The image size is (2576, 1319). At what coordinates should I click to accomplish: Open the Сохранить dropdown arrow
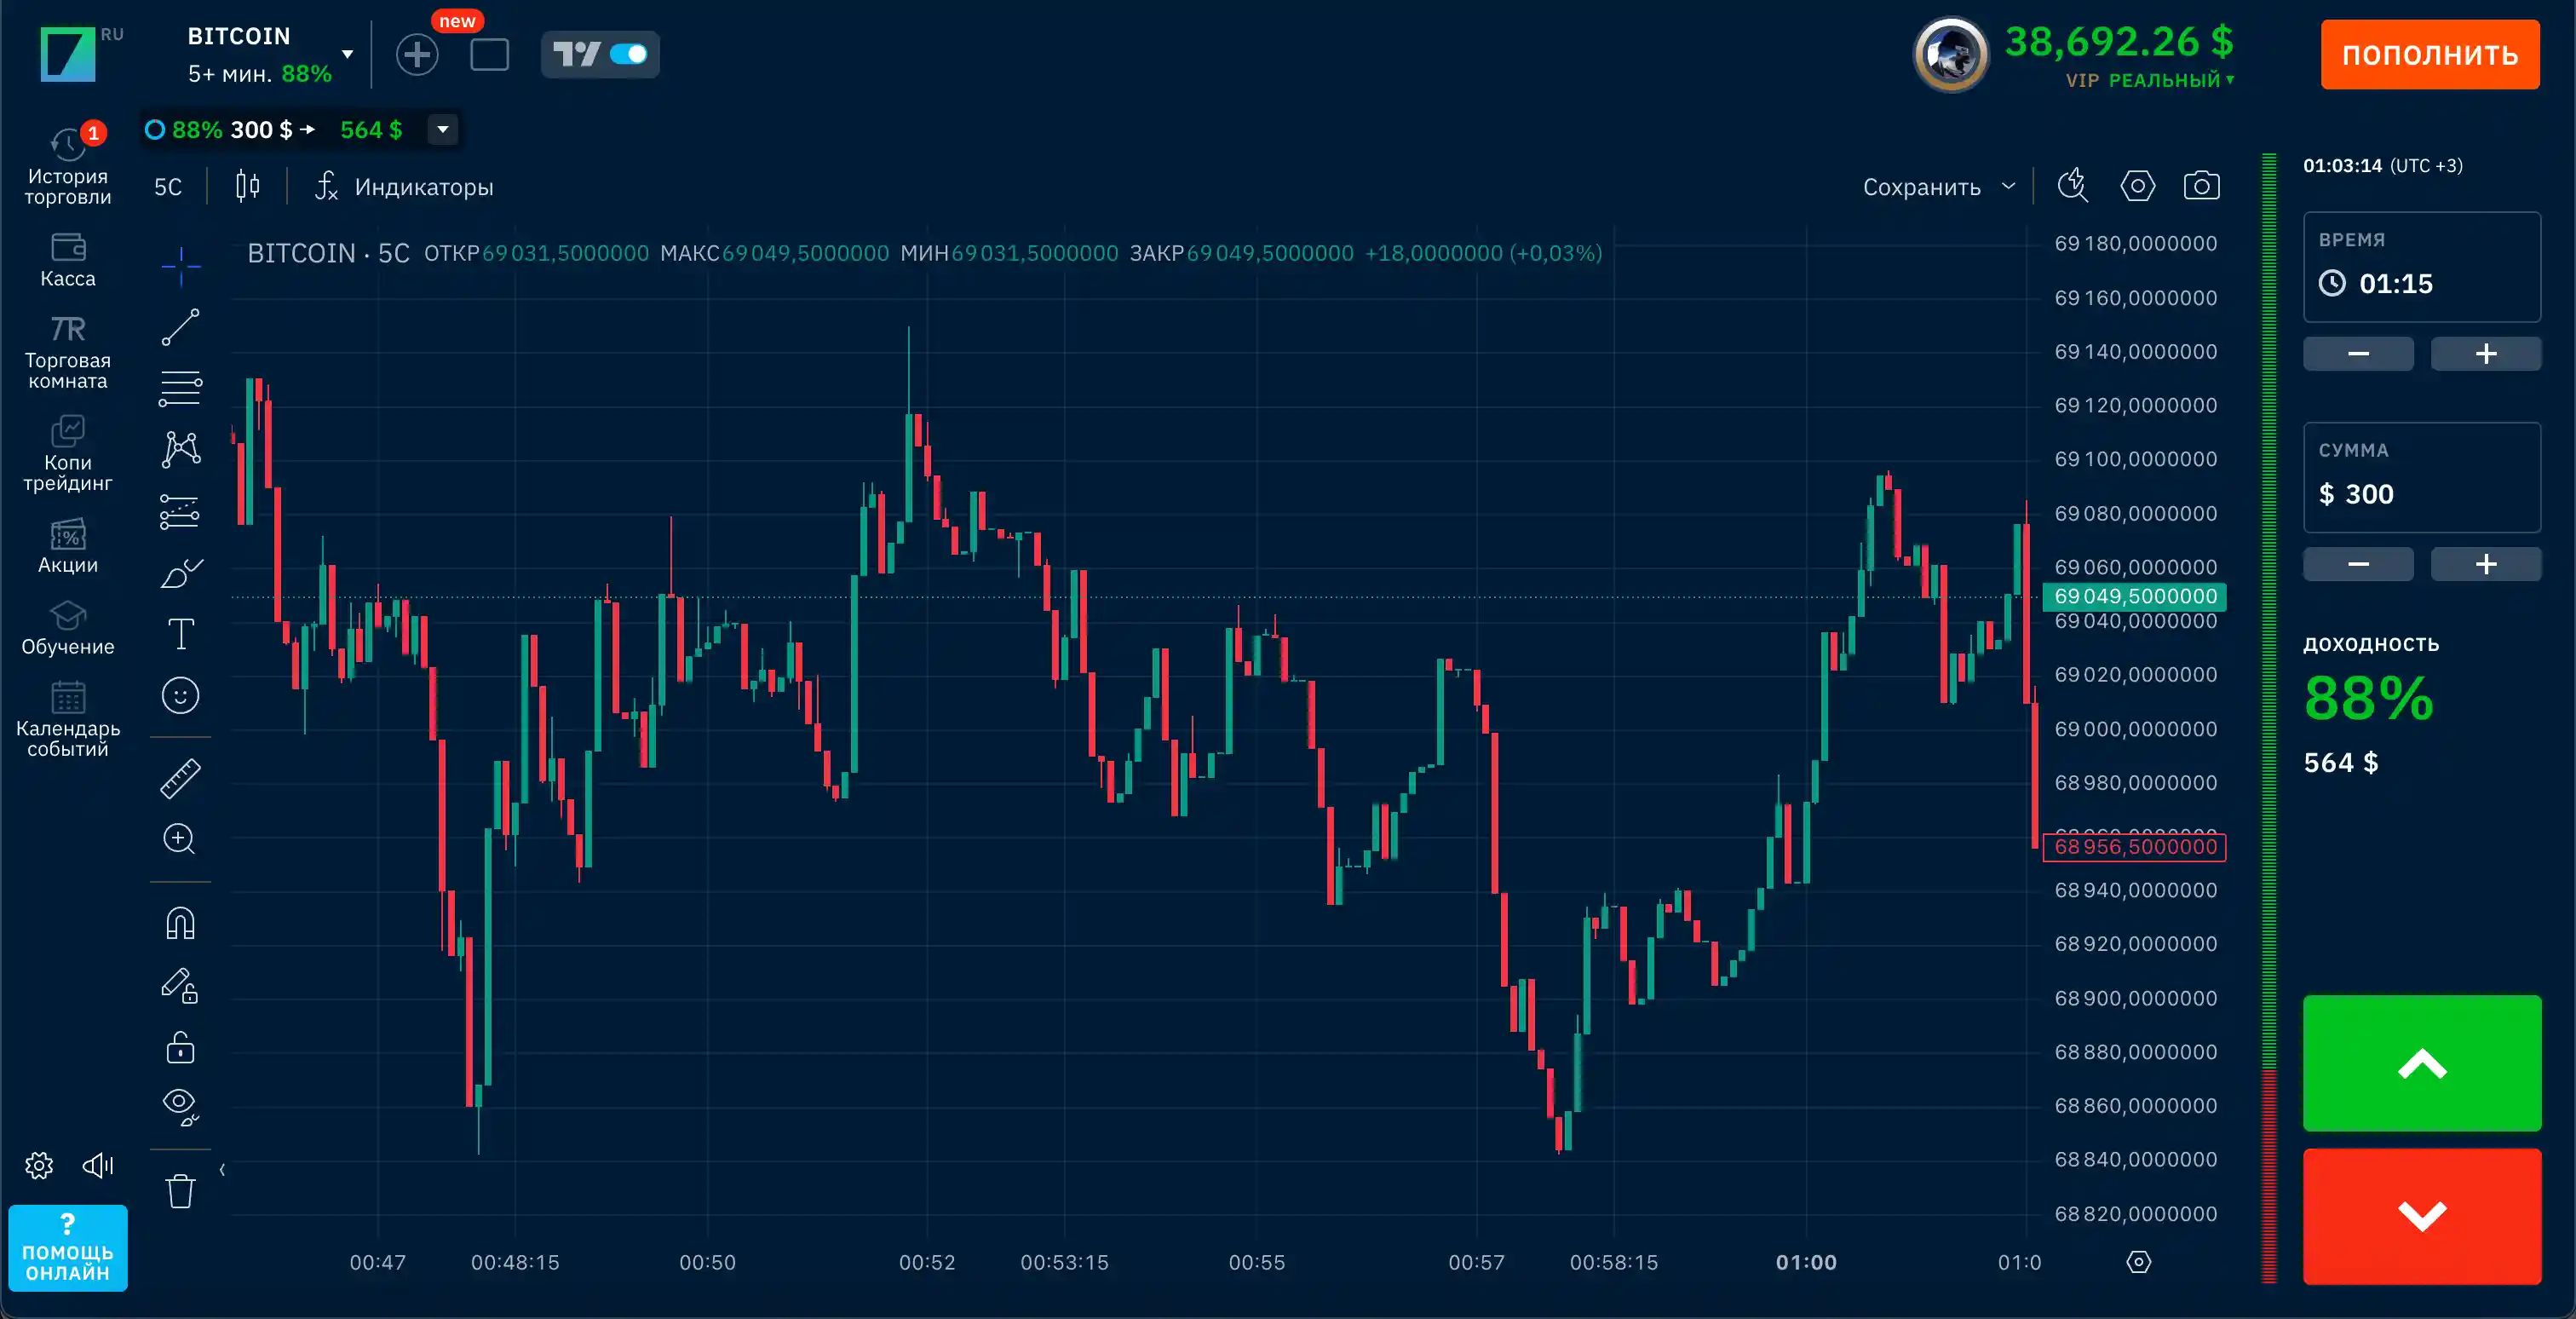tap(2009, 186)
